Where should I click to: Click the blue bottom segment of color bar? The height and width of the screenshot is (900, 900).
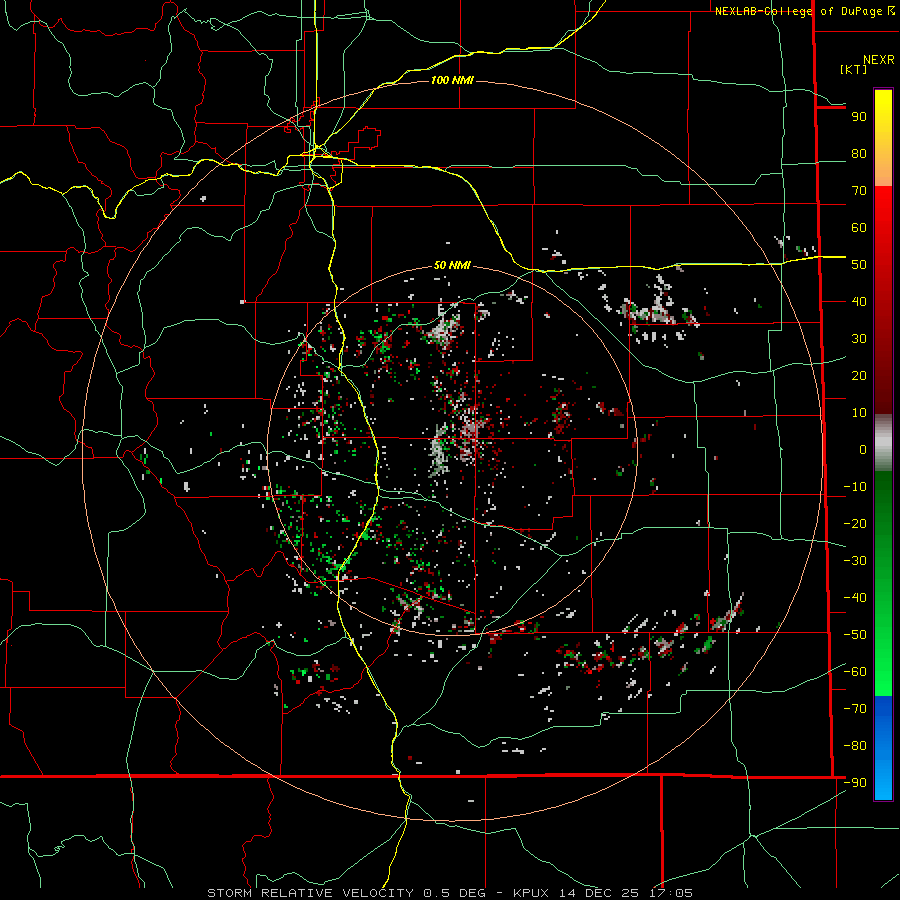pos(883,748)
